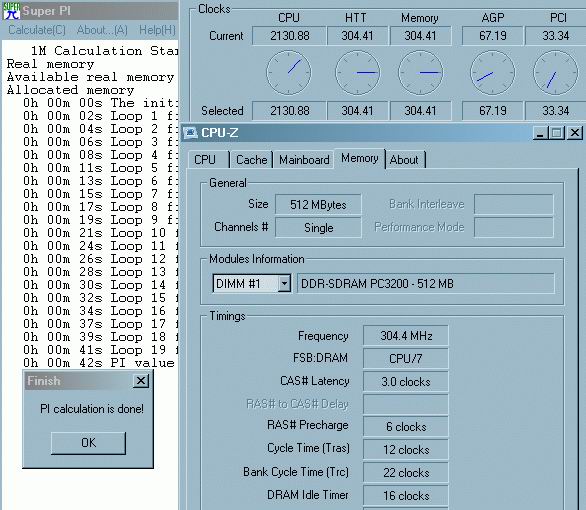Image resolution: width=586 pixels, height=510 pixels.
Task: Switch to the Mainboard tab
Action: tap(304, 160)
